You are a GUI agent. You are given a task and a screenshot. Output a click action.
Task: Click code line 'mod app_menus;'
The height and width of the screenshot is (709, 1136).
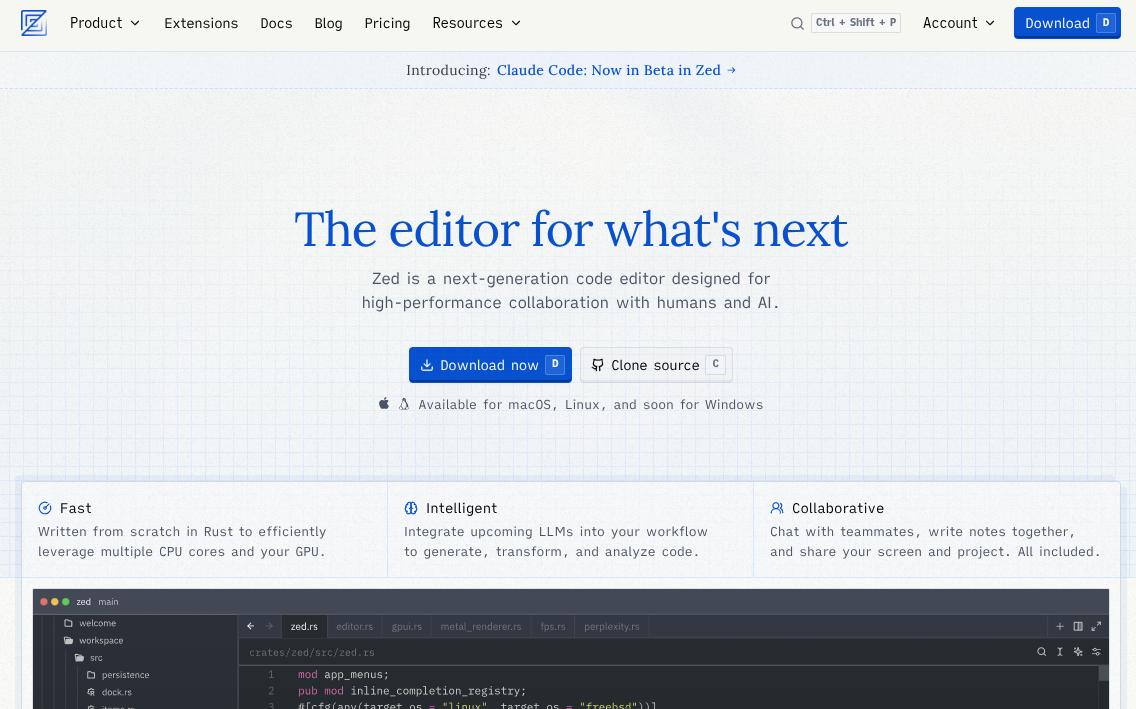[343, 674]
